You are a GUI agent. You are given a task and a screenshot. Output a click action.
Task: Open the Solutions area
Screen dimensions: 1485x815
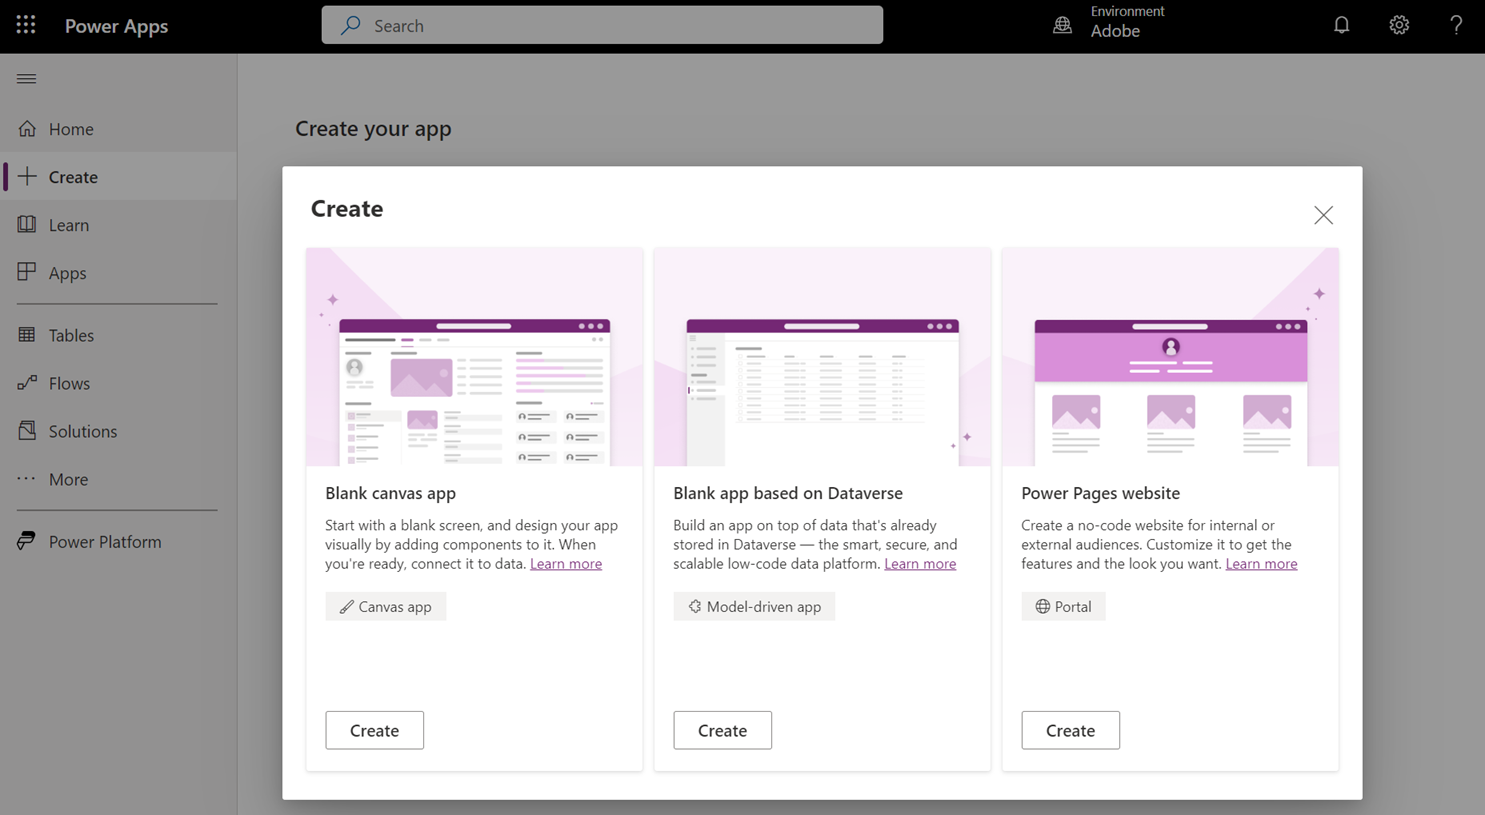[82, 431]
